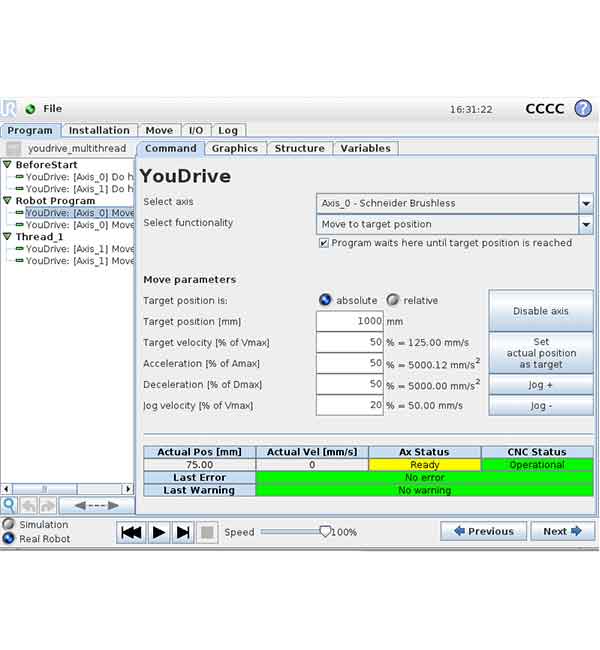Select last Thread_1 [Axis_1] Move node
This screenshot has height=650, width=600.
80,261
